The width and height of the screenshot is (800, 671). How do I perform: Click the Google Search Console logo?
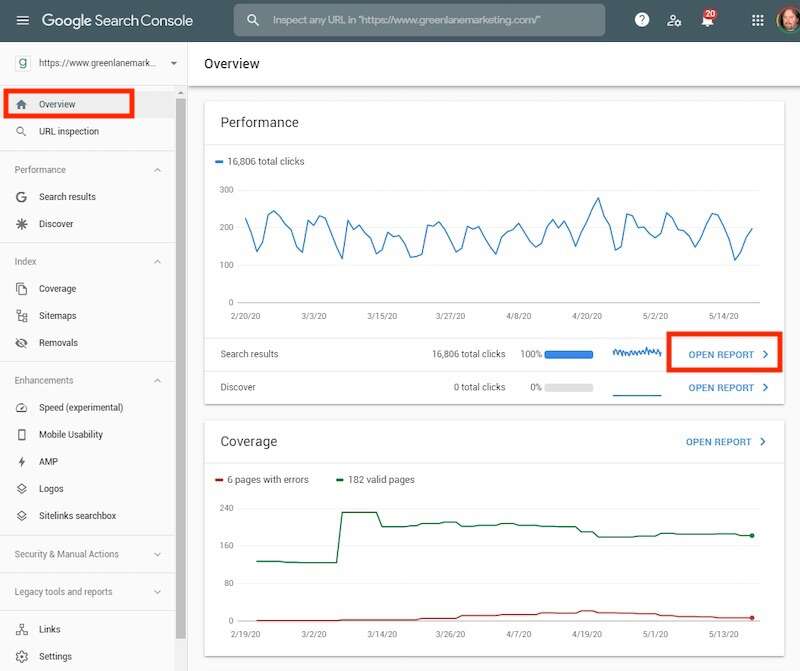pos(117,20)
